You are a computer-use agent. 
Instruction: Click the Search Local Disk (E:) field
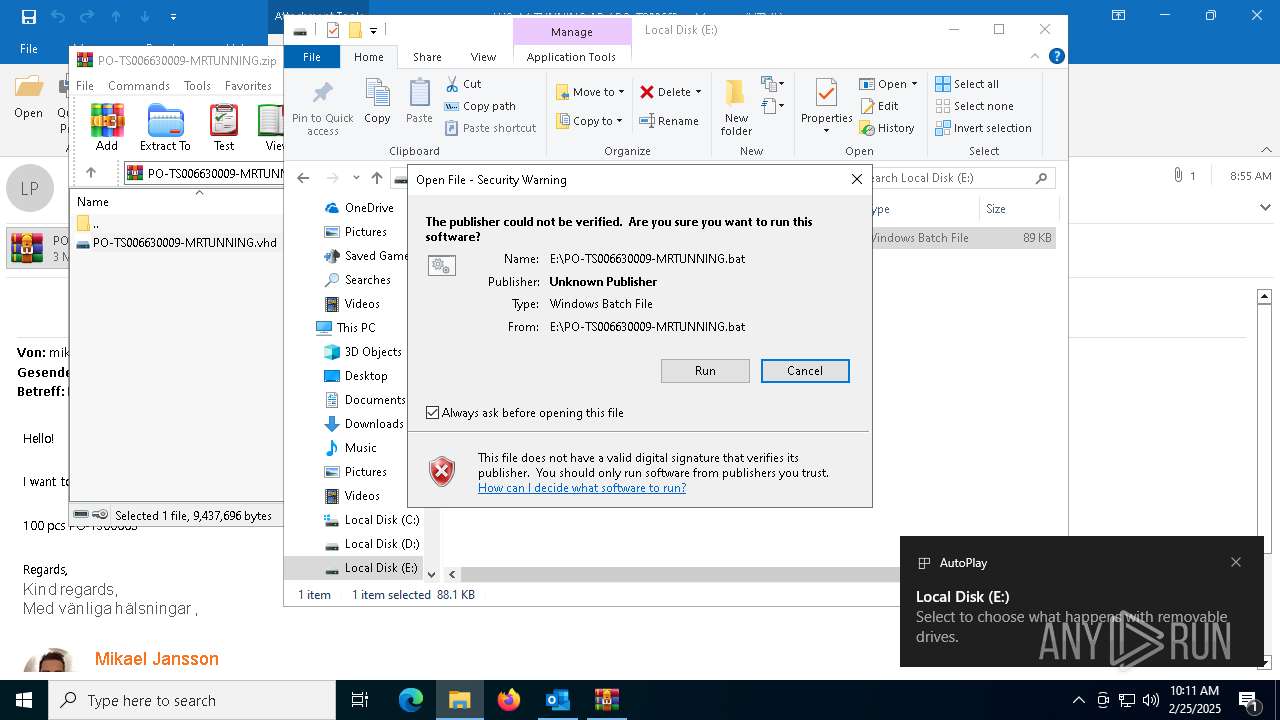point(960,178)
